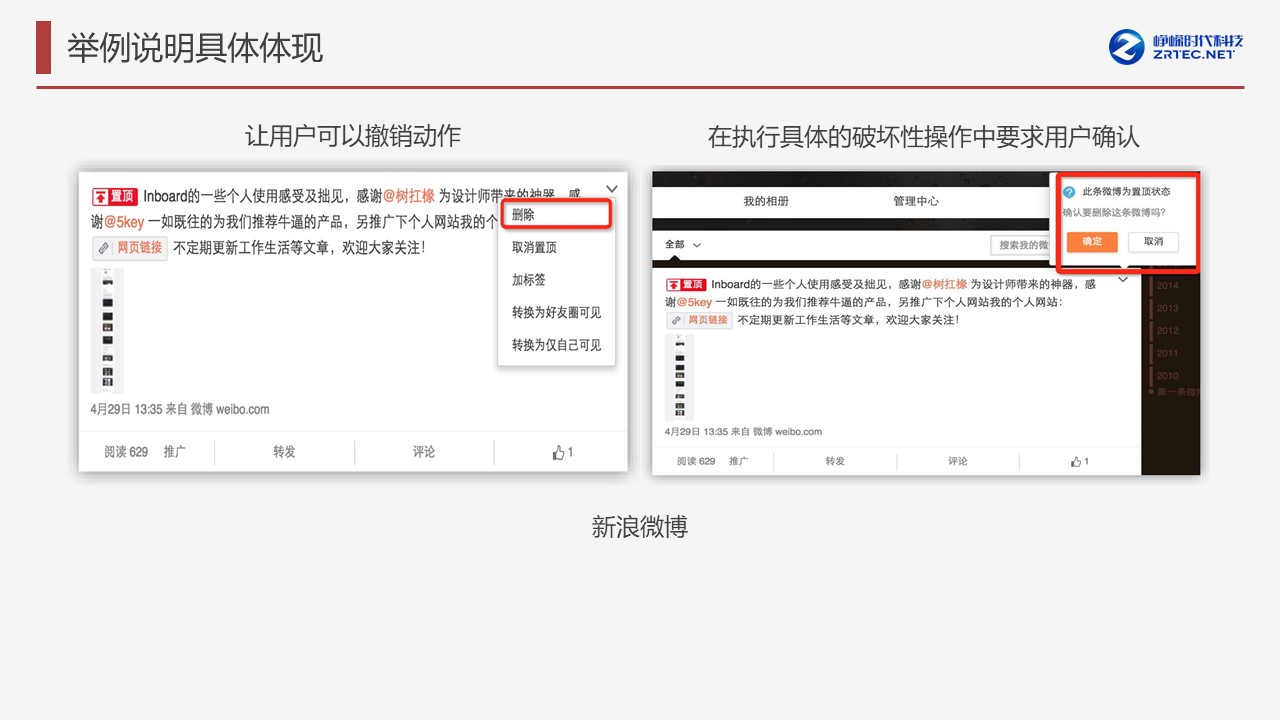Screen dimensions: 1280x720
Task: Click the red 置顶 pinned badge in left post
Action: (114, 197)
